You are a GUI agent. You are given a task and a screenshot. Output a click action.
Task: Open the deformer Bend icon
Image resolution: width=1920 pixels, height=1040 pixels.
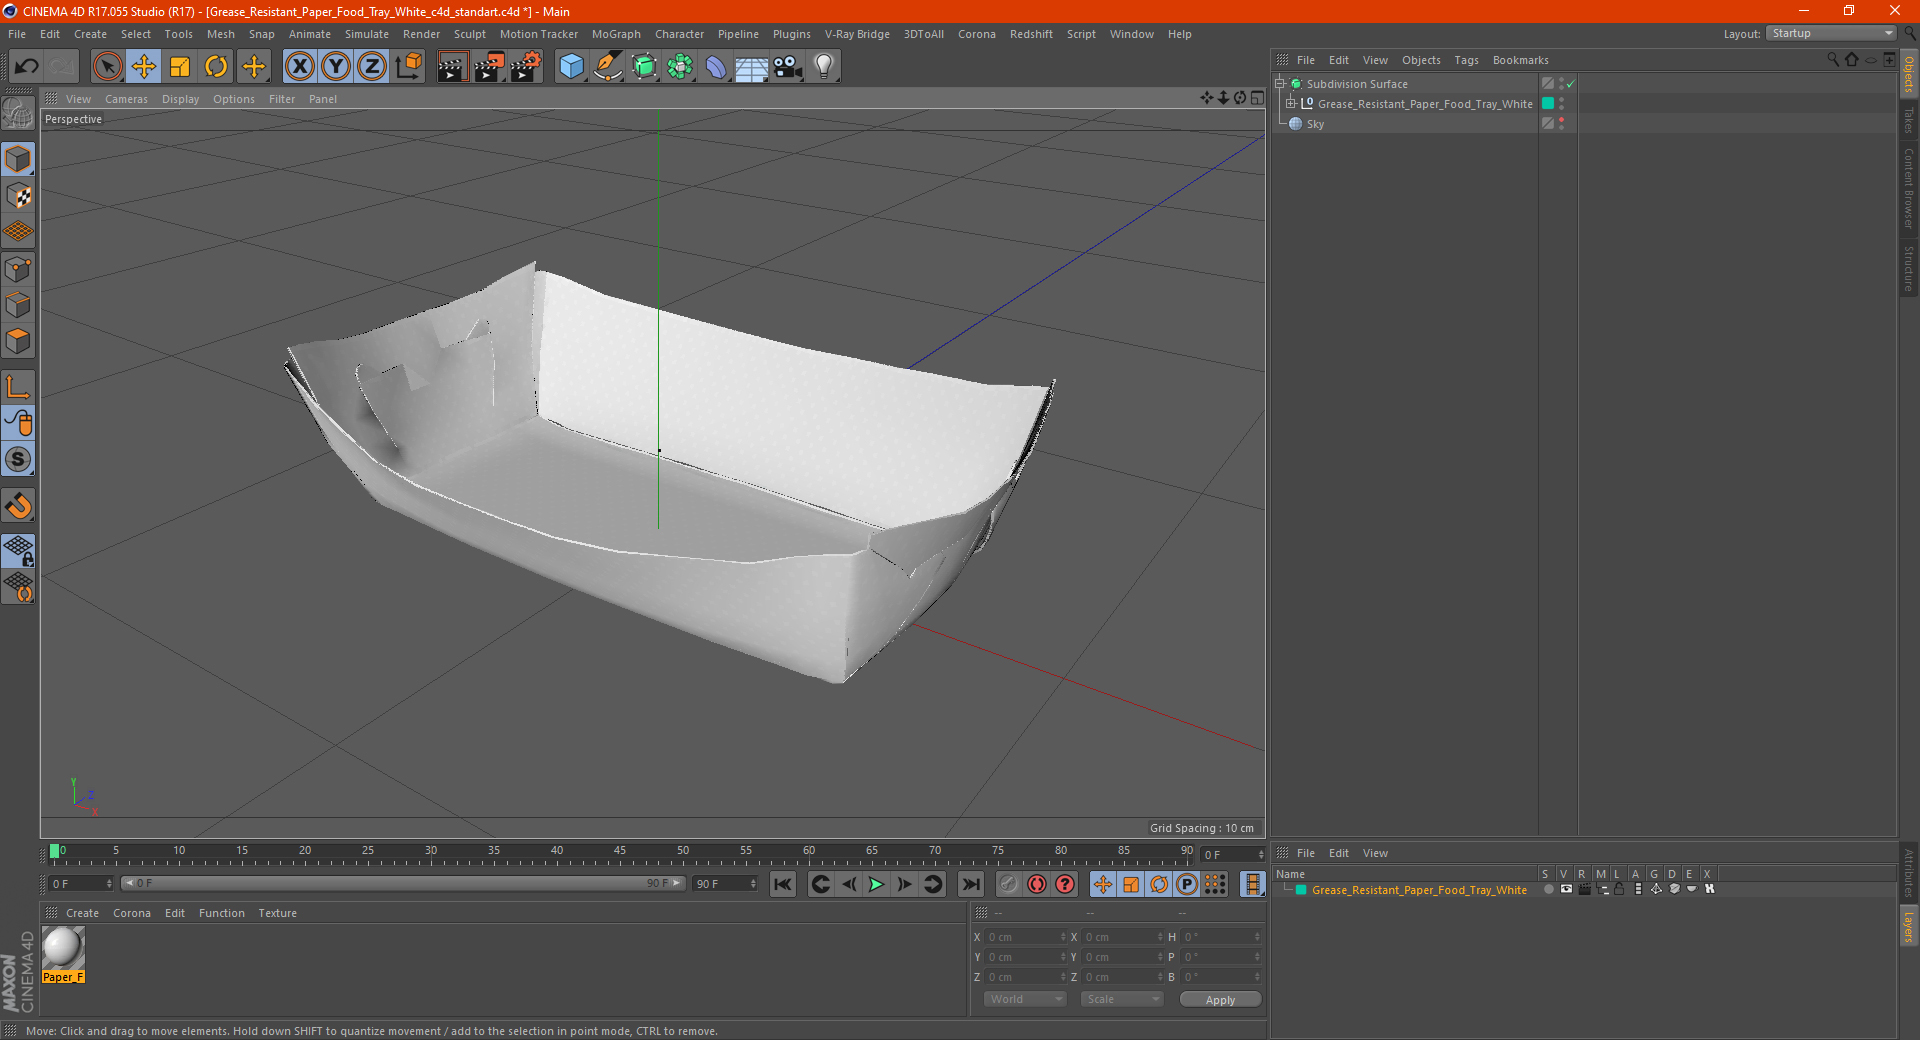[716, 67]
